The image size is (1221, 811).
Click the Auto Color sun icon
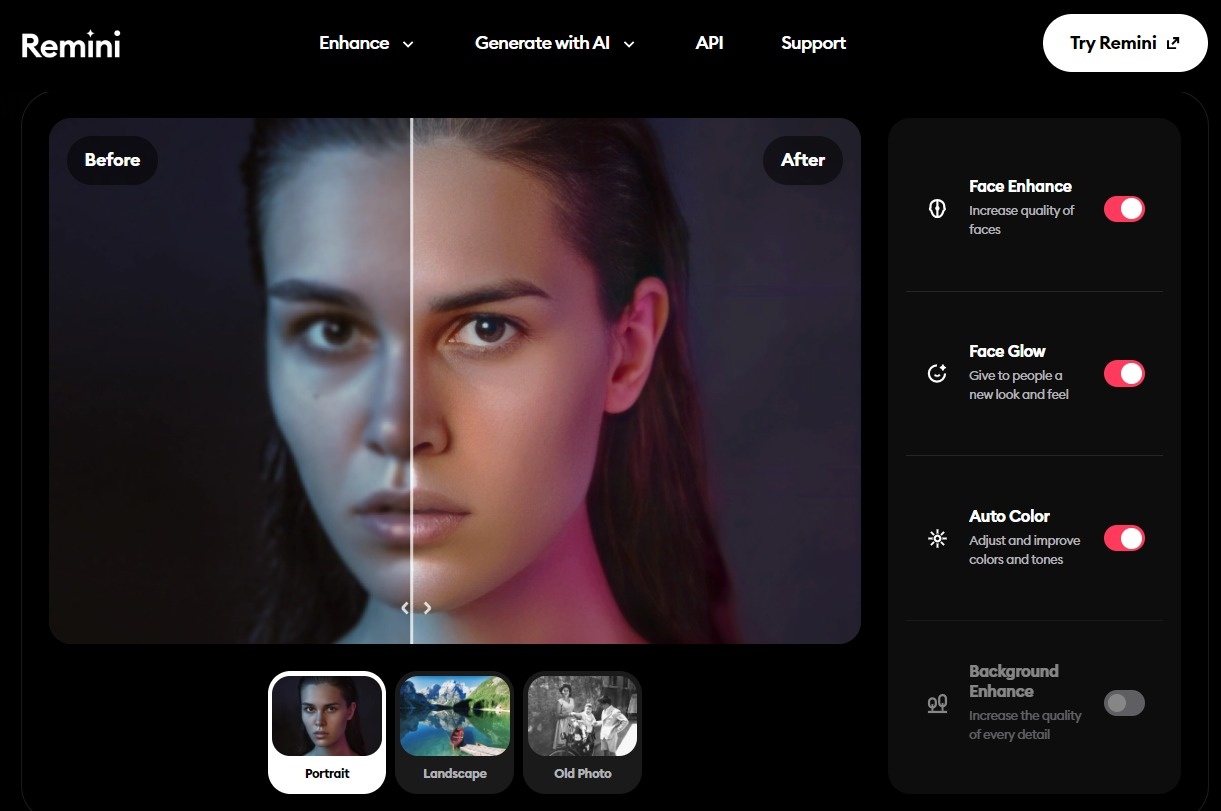tap(937, 538)
